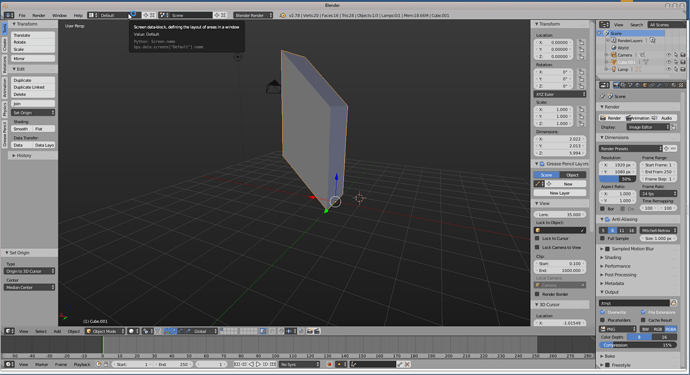Click the Render camera icon button

point(612,118)
